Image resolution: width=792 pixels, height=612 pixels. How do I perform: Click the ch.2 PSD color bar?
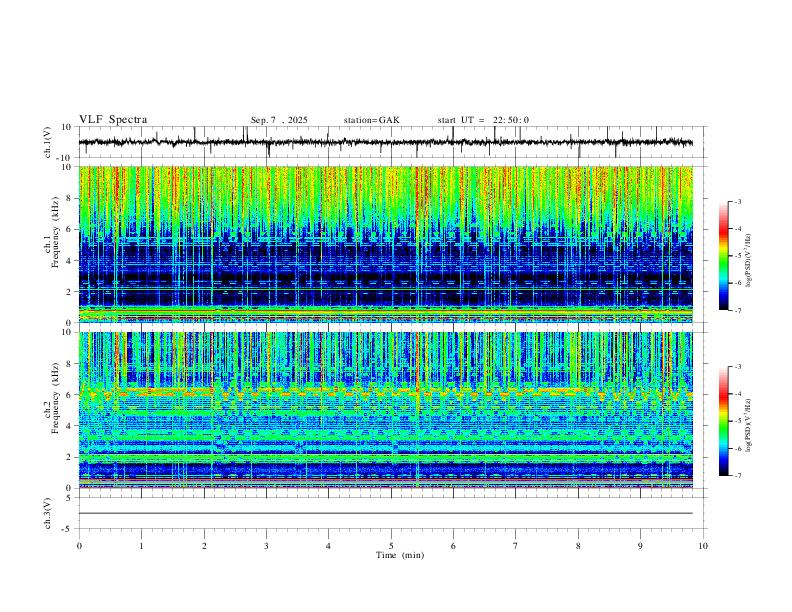click(724, 421)
